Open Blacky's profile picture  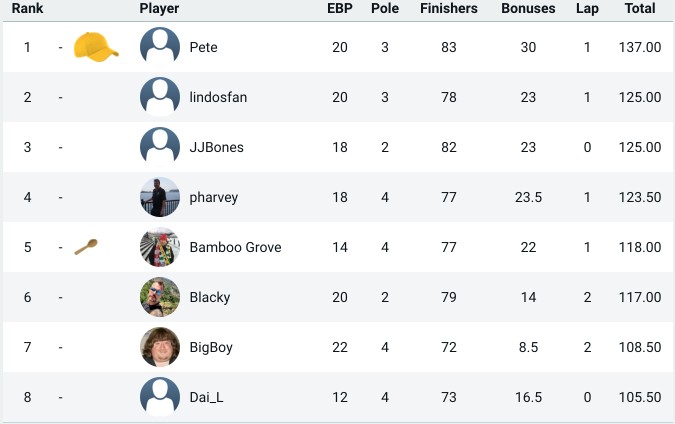[160, 297]
